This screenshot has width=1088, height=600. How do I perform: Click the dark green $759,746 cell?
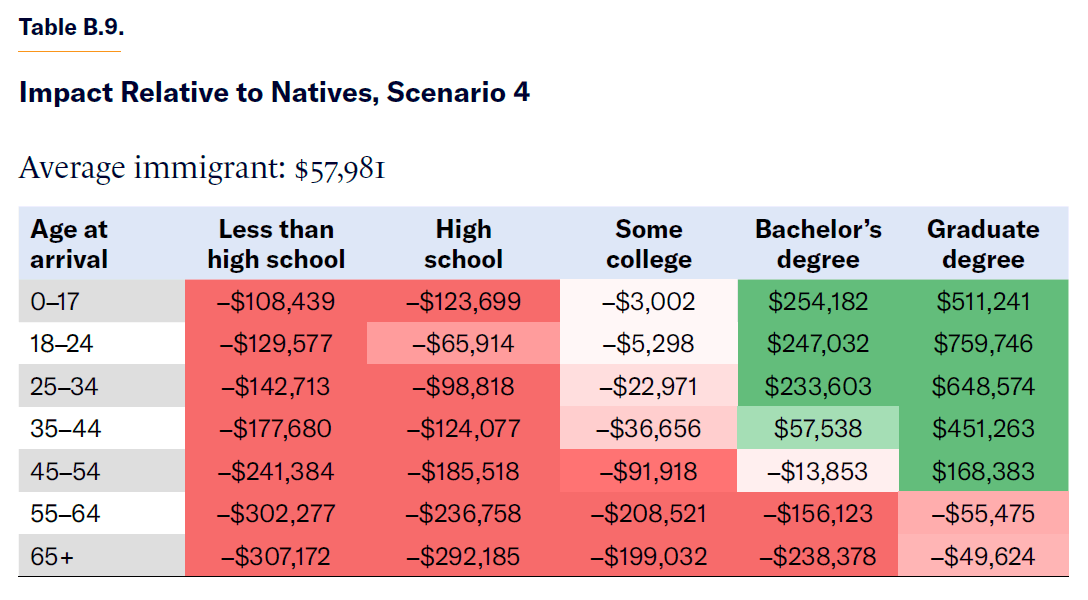tap(983, 344)
